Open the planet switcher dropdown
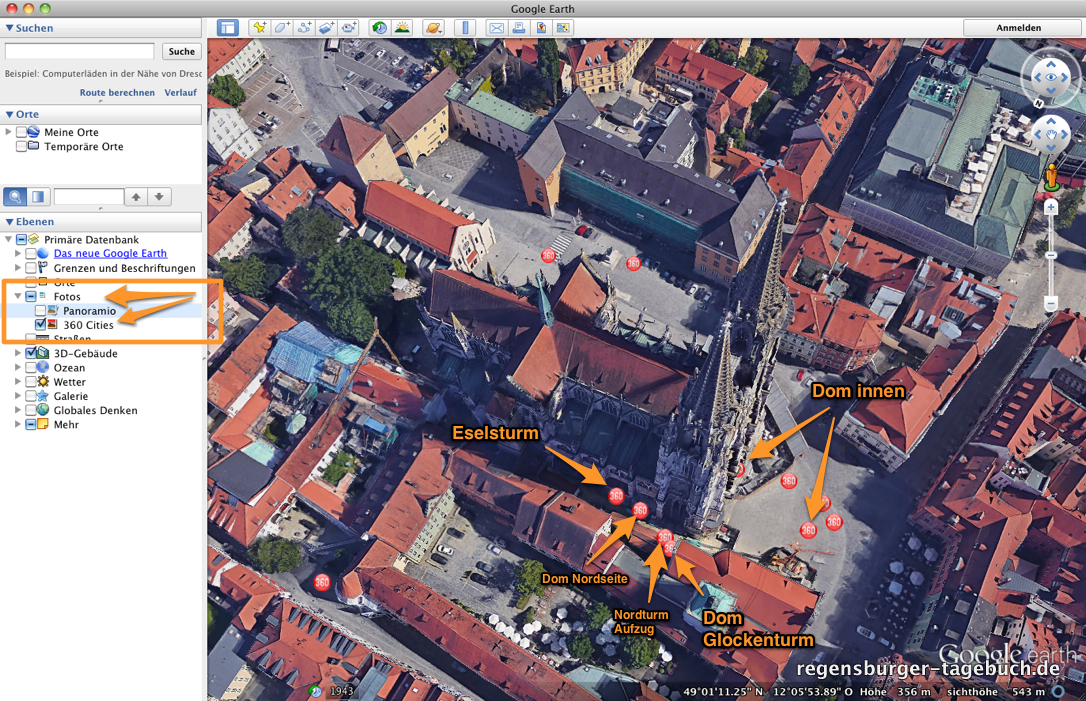Image resolution: width=1086 pixels, height=701 pixels. [434, 28]
